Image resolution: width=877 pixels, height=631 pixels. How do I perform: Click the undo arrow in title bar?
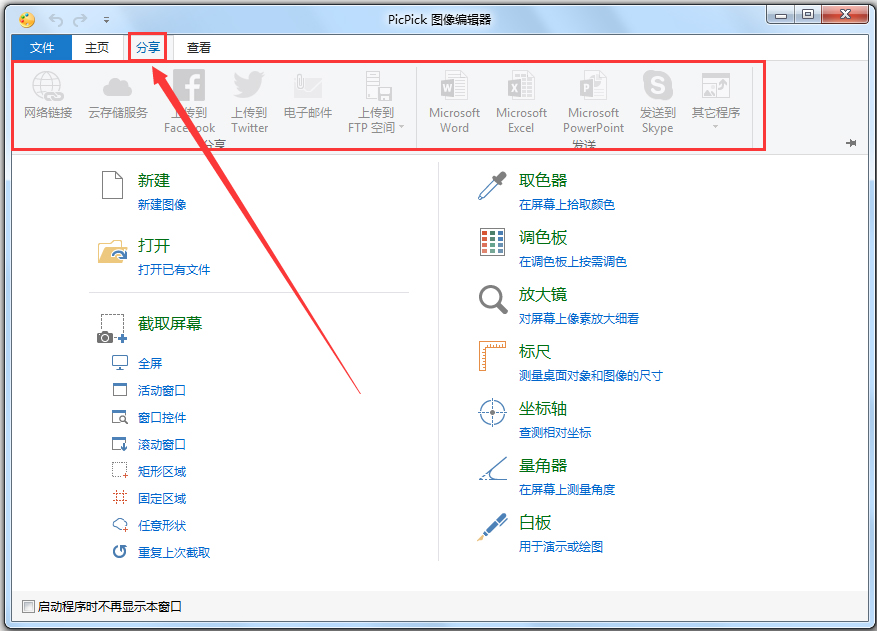pos(55,20)
